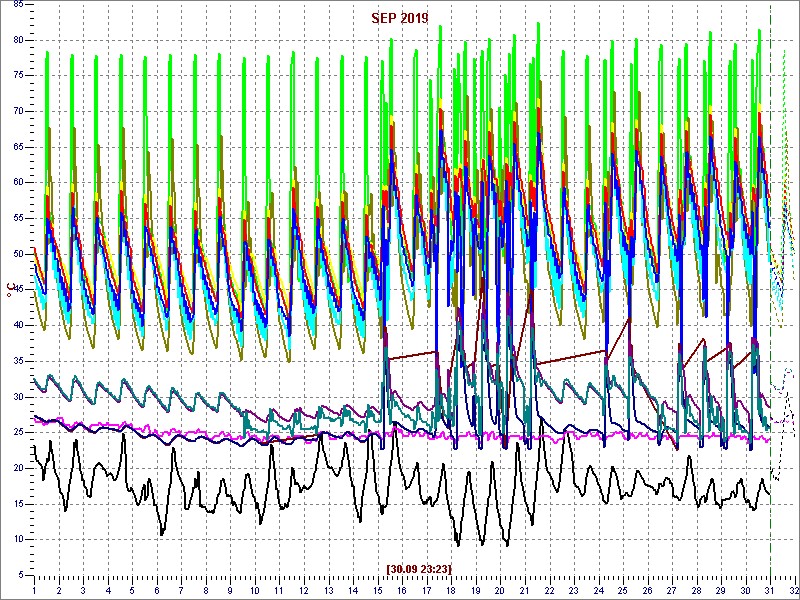Click day 32 on the date axis
This screenshot has height=600, width=800.
[x=794, y=591]
